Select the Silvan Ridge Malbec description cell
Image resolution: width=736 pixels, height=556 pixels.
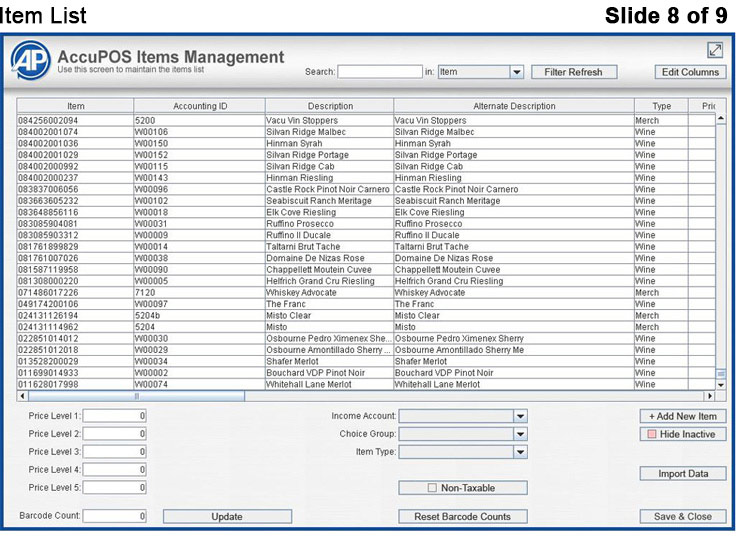pyautogui.click(x=330, y=132)
